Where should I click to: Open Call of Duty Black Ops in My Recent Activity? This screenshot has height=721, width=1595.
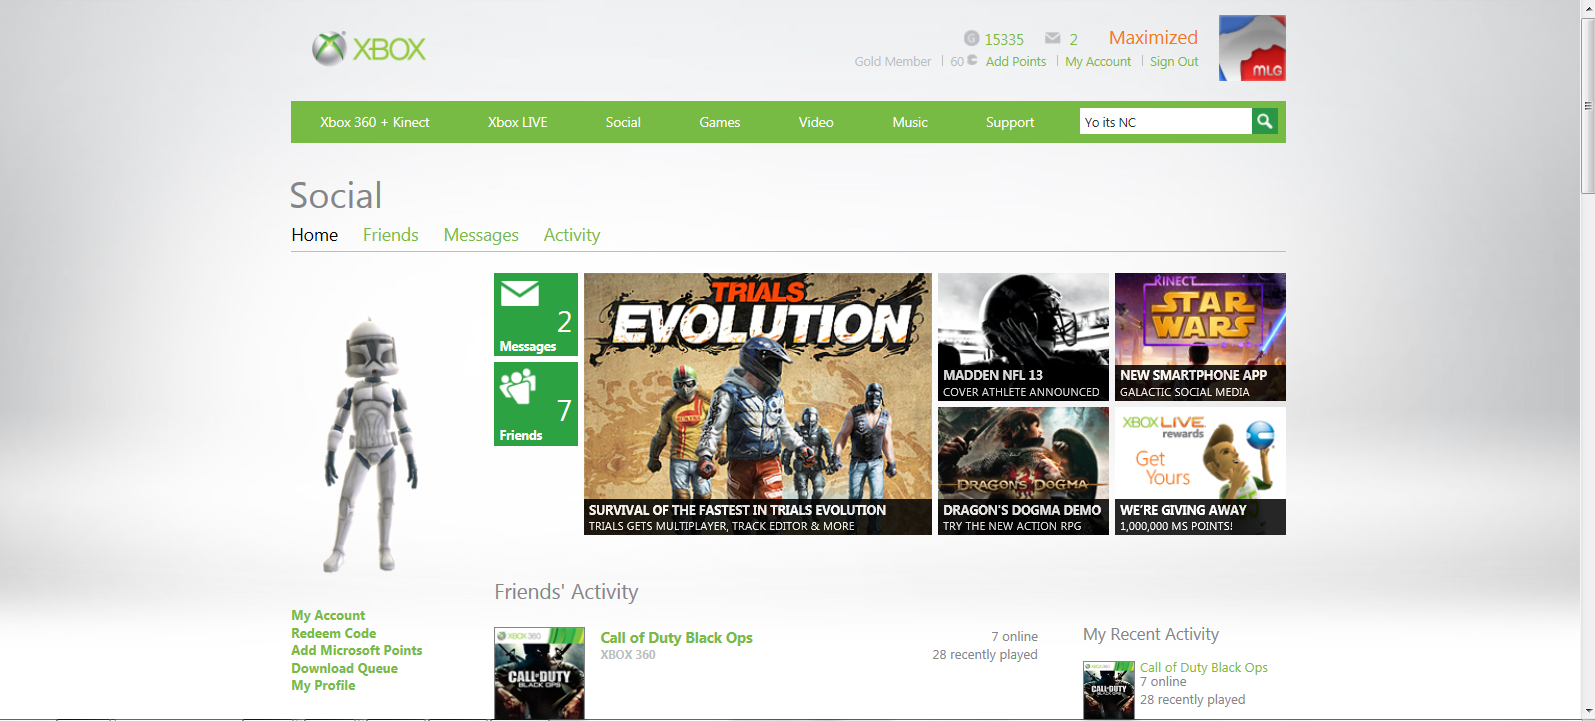1204,667
